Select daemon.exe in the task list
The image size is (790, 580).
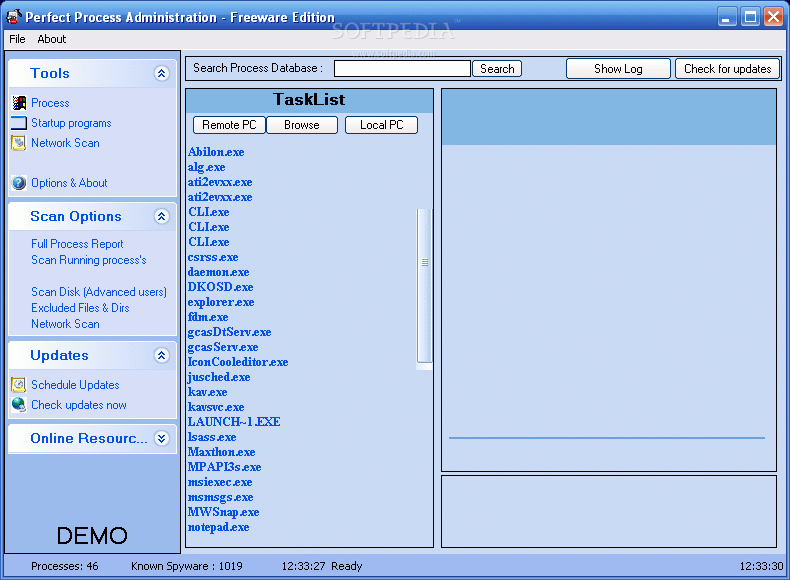(x=218, y=272)
